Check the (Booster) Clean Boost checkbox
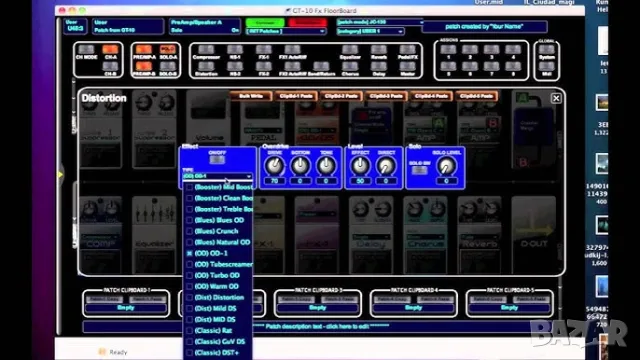 [189, 198]
